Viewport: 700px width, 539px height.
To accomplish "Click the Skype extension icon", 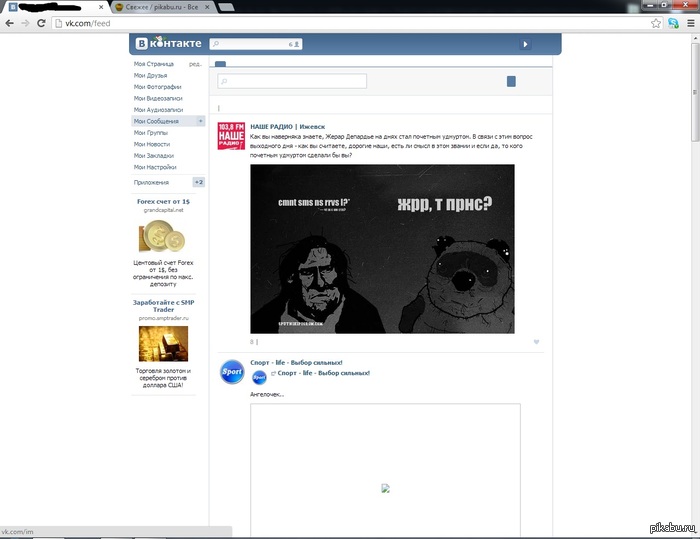I will click(673, 23).
